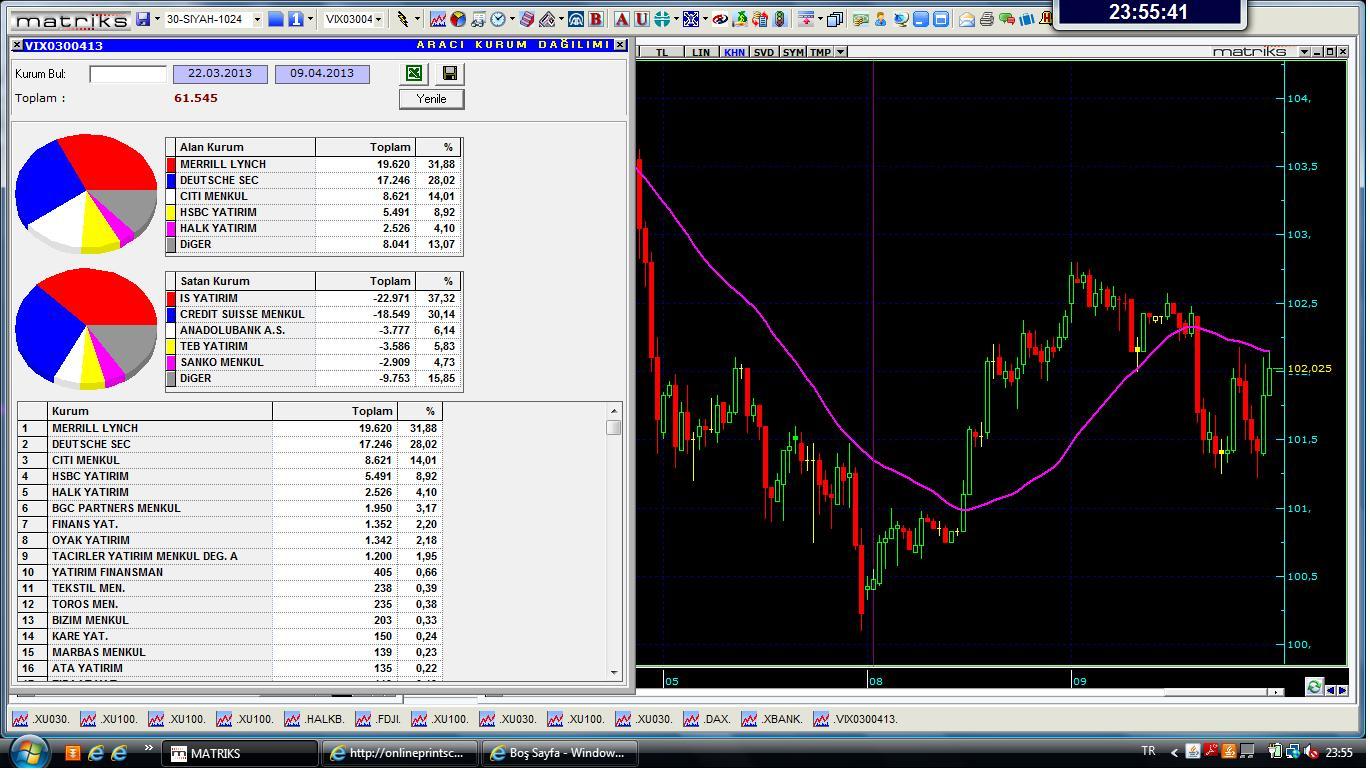
Task: Click the red A toolbar icon
Action: click(622, 19)
